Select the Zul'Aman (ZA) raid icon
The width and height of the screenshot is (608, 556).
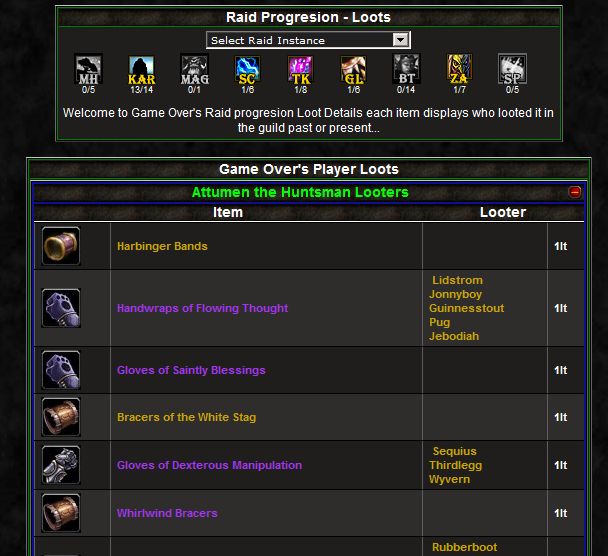(459, 70)
